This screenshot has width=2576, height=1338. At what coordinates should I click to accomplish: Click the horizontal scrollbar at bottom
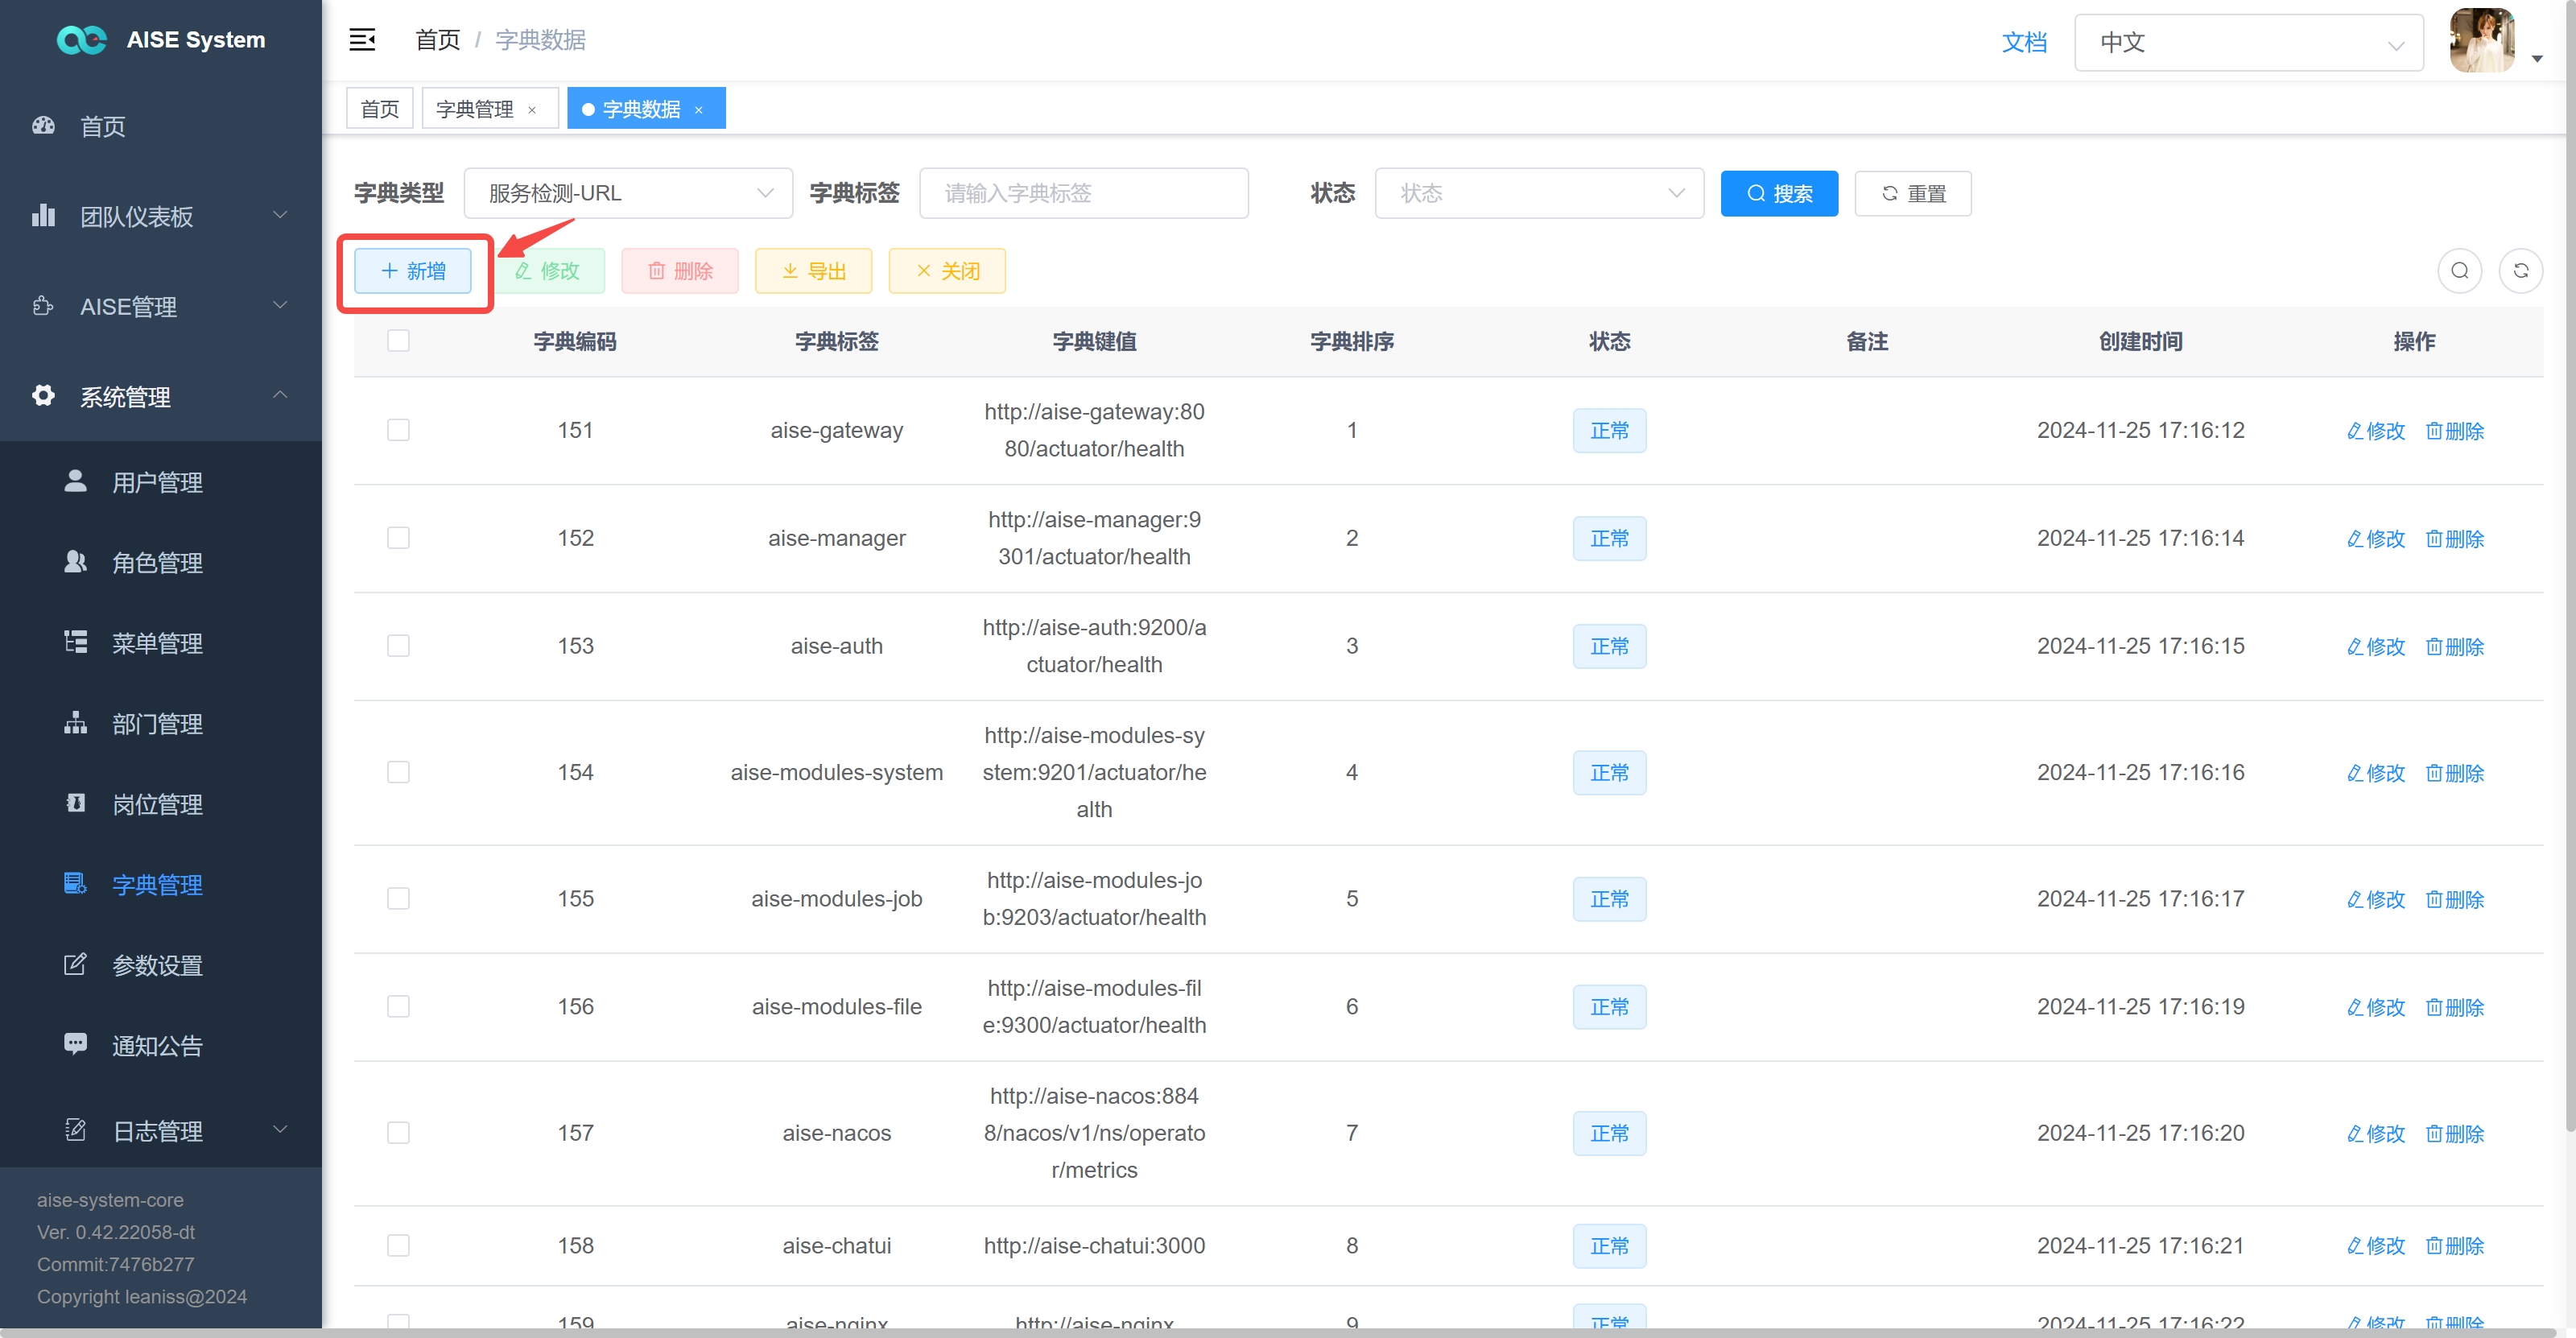coord(1280,1333)
